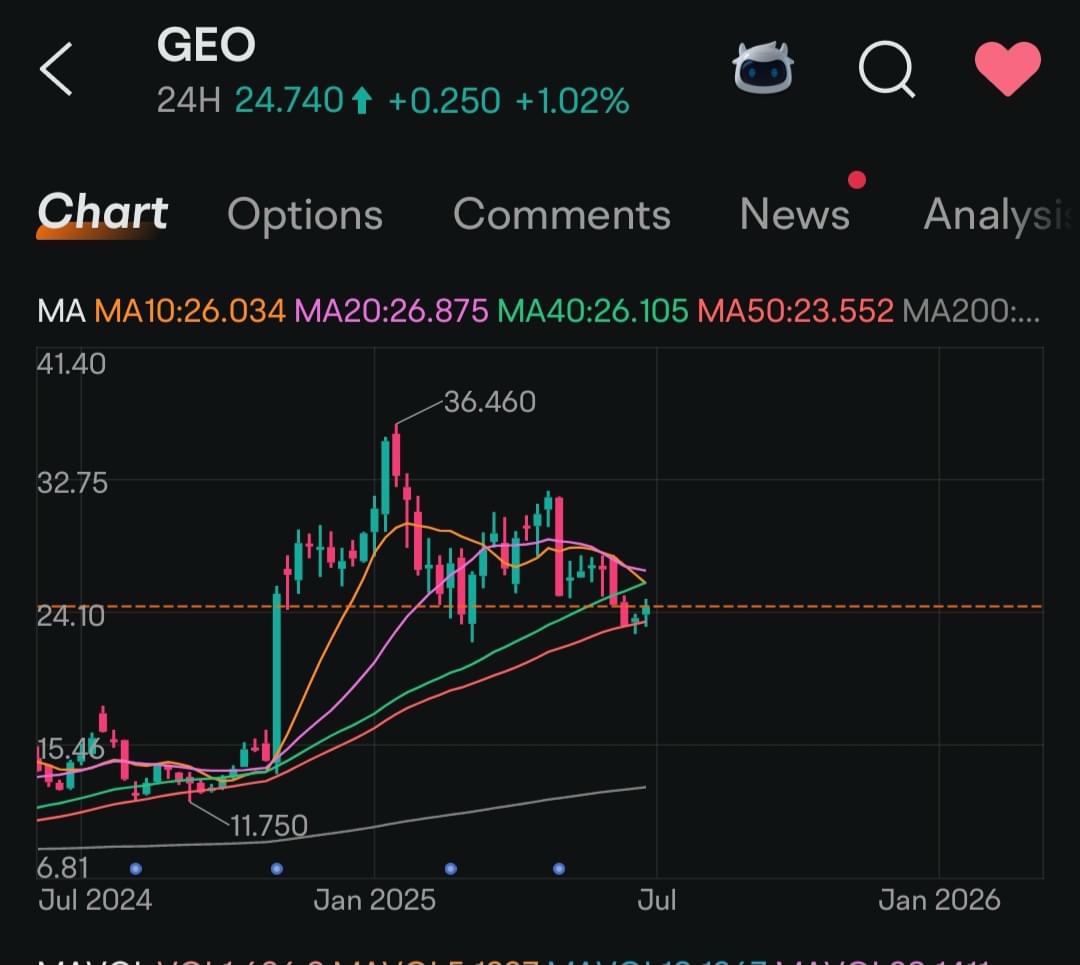This screenshot has height=965, width=1080.
Task: Tap the first blue event dot after Jul 2024
Action: click(x=136, y=869)
